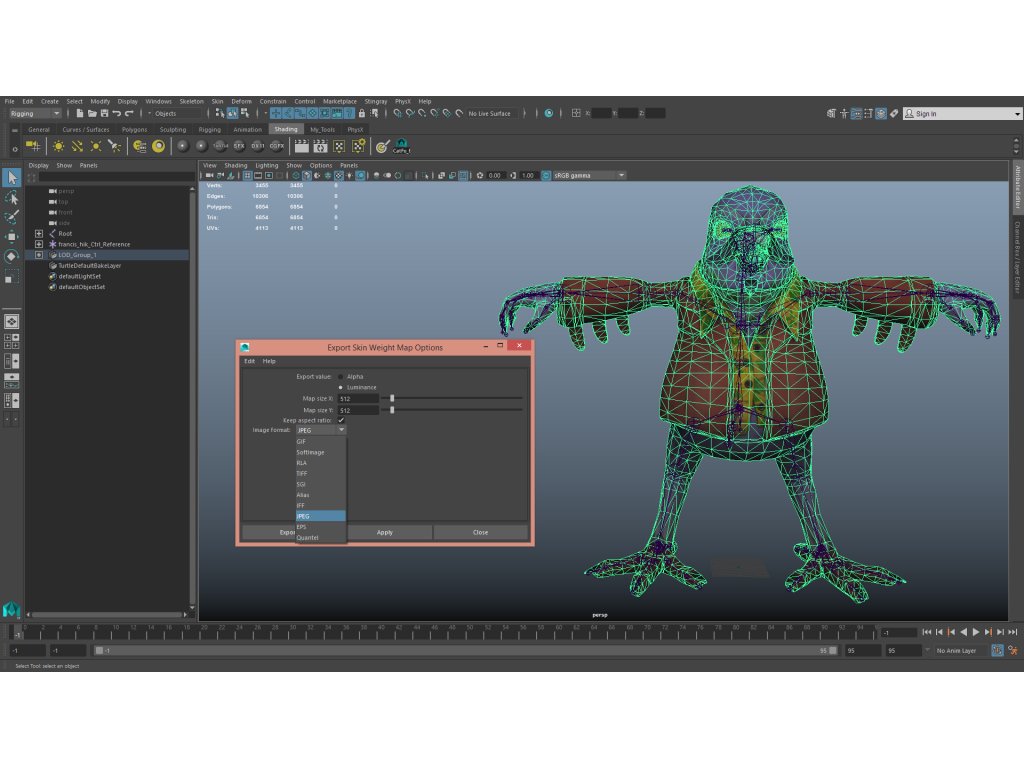Click the Open Scene folder icon
This screenshot has height=768, width=1024.
(x=92, y=114)
